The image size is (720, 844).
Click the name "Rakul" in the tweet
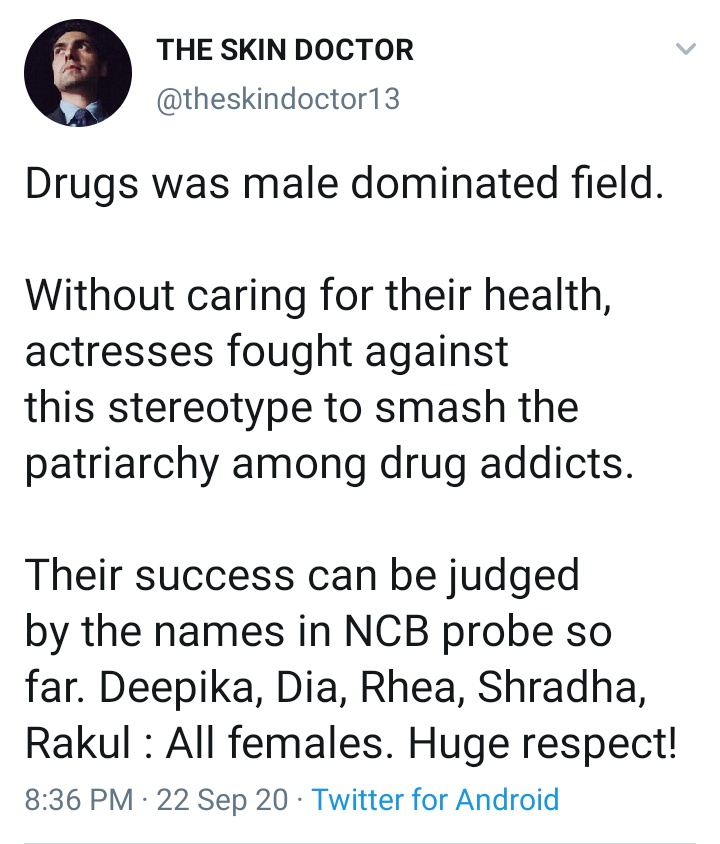tap(76, 743)
